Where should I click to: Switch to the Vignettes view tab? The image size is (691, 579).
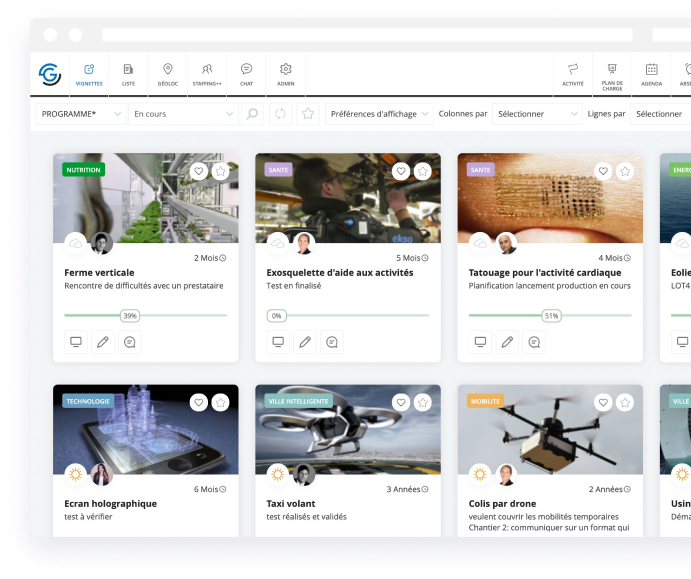pos(89,74)
